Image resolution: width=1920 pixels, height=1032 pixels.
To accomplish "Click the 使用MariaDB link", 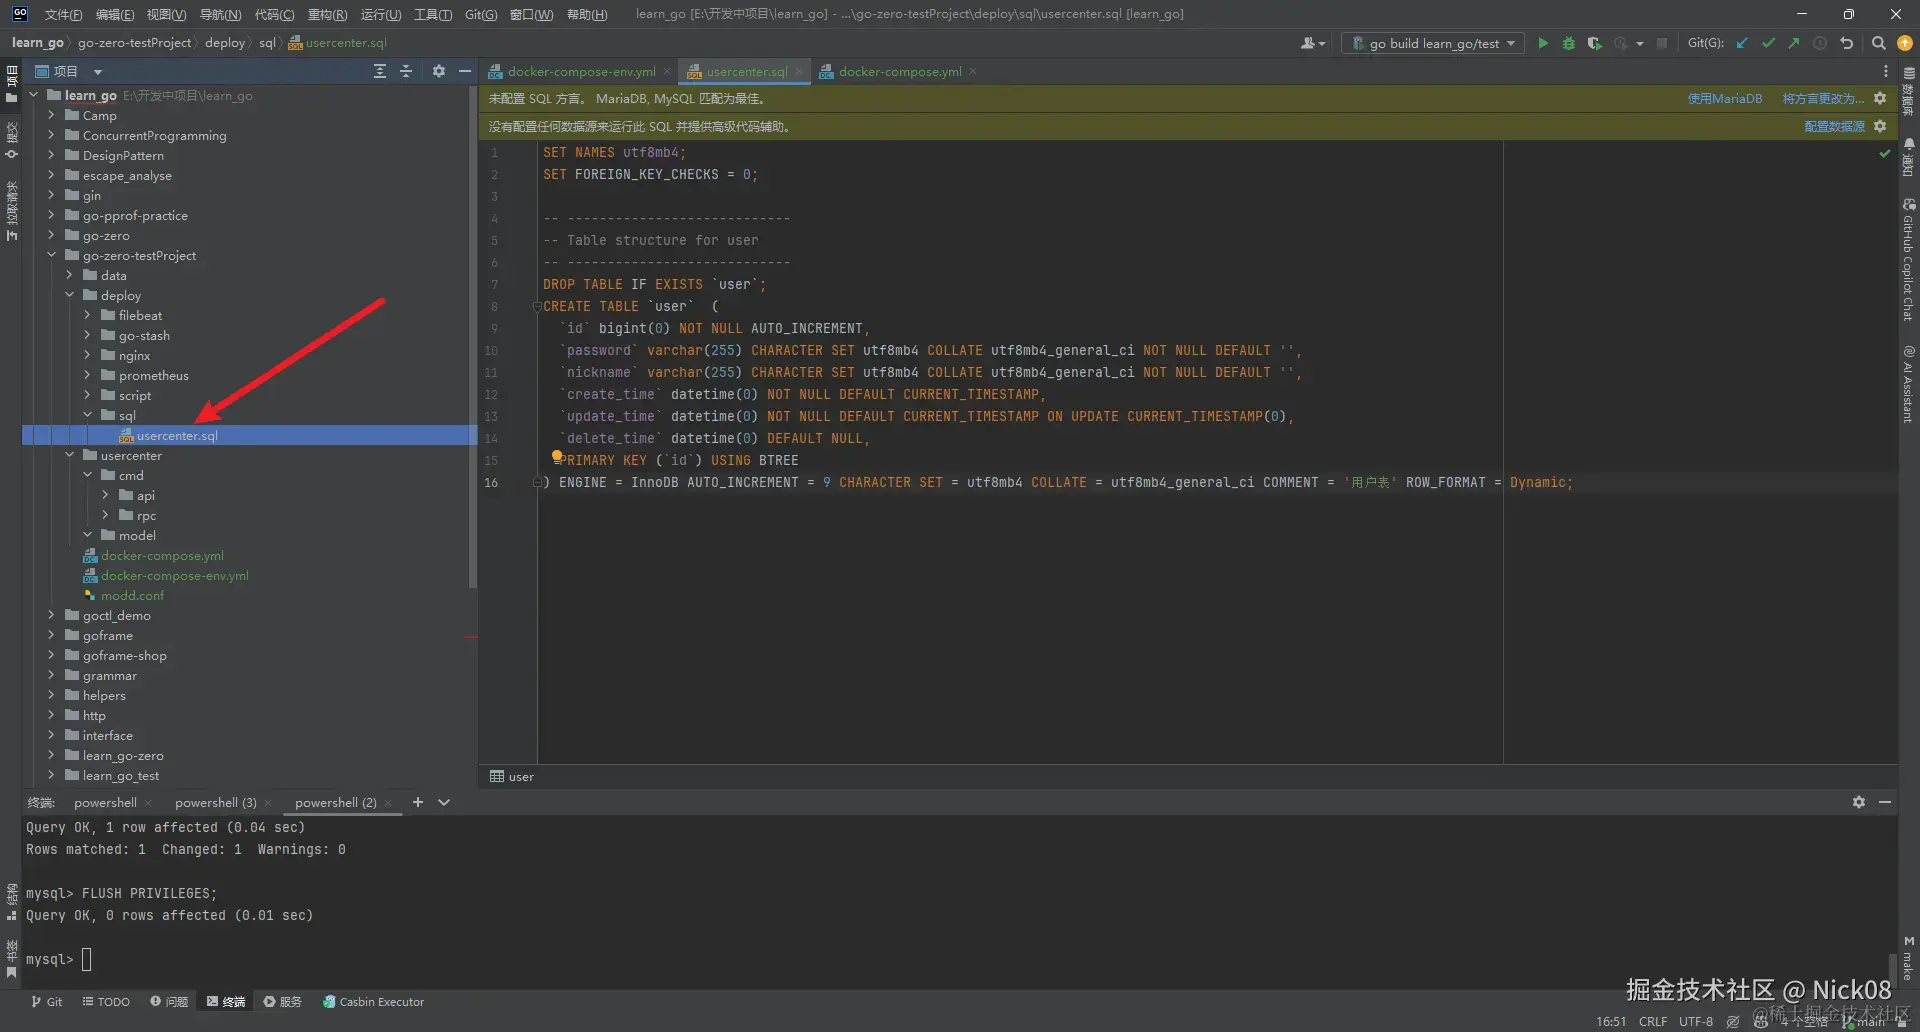I will 1724,98.
